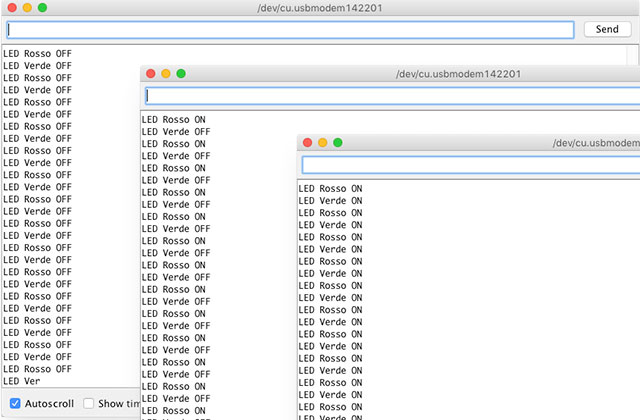Focus the middle window's serial input field
640x420 pixels.
click(x=392, y=96)
